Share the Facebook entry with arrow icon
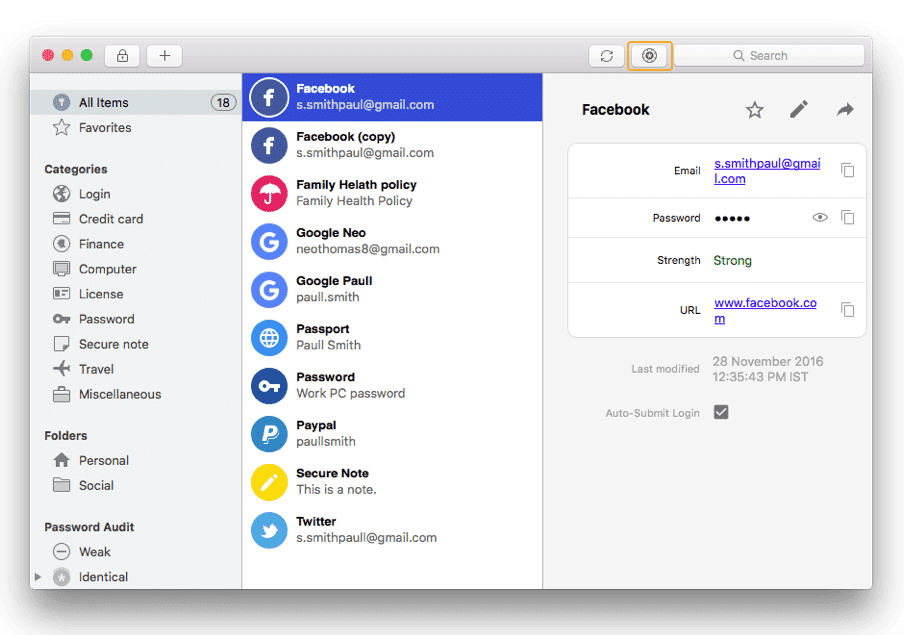 845,109
